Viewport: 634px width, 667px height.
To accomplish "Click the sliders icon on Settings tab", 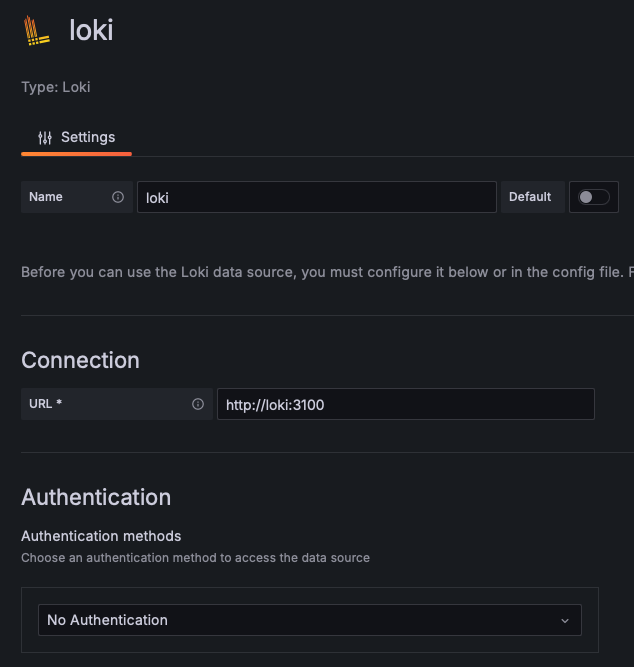I will (45, 138).
